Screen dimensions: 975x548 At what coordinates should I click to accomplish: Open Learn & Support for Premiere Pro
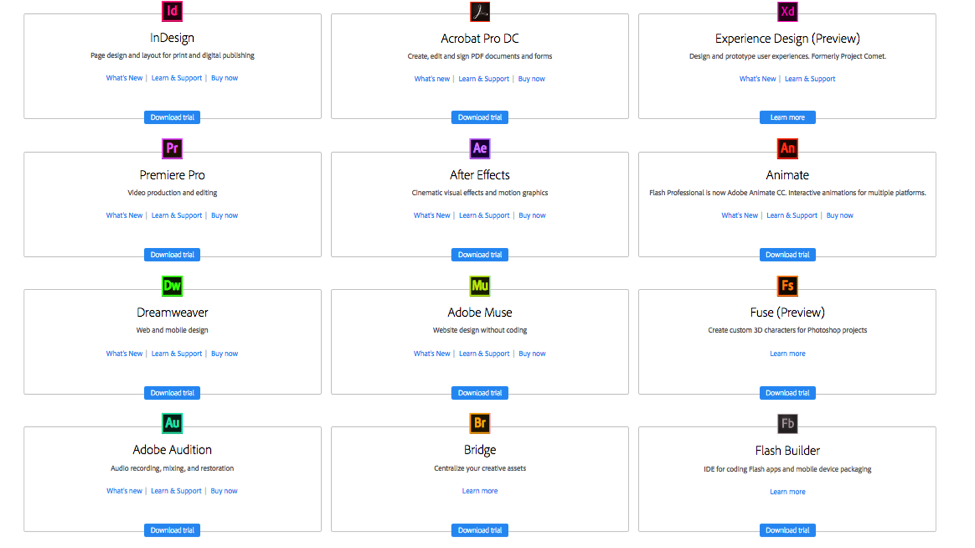[177, 216]
